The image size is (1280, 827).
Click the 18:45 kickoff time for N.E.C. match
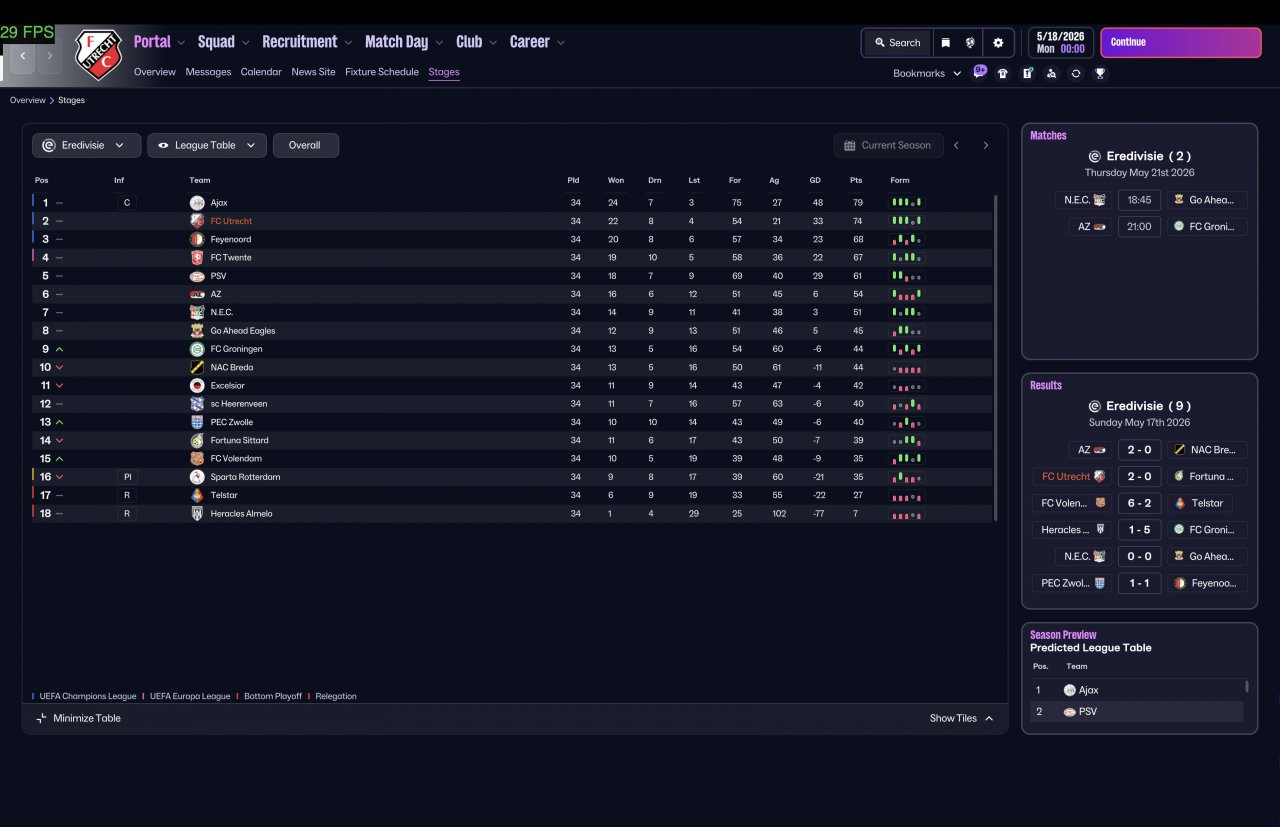(x=1139, y=200)
